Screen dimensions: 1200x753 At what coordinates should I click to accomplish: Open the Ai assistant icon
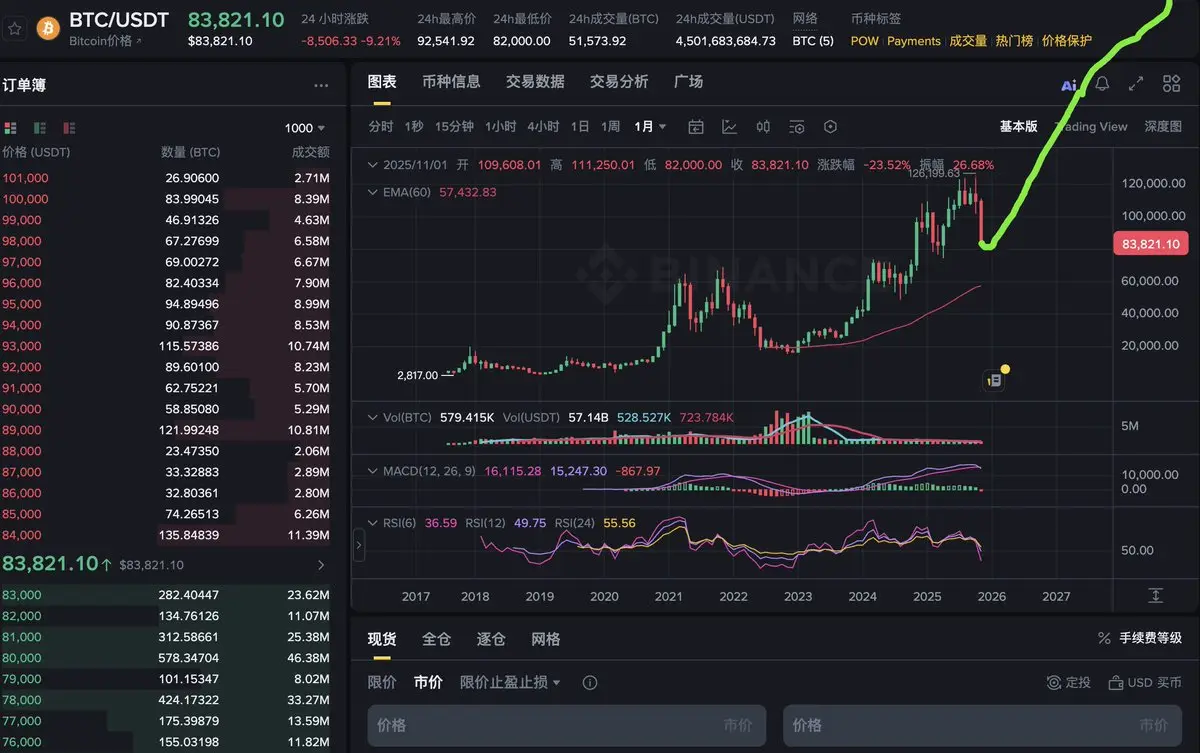tap(1069, 85)
